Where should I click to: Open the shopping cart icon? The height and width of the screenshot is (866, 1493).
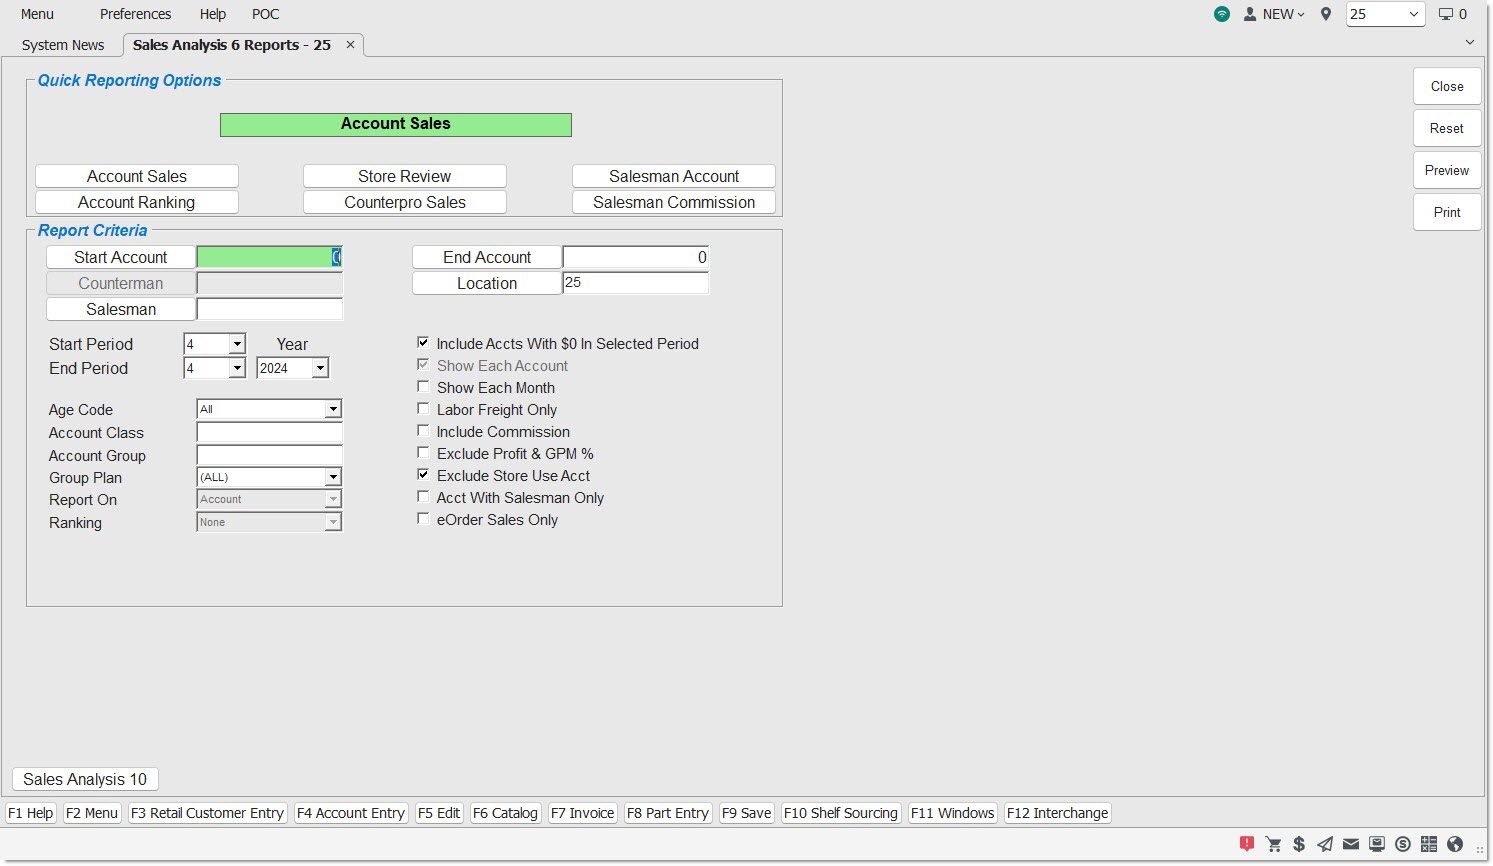[x=1273, y=844]
